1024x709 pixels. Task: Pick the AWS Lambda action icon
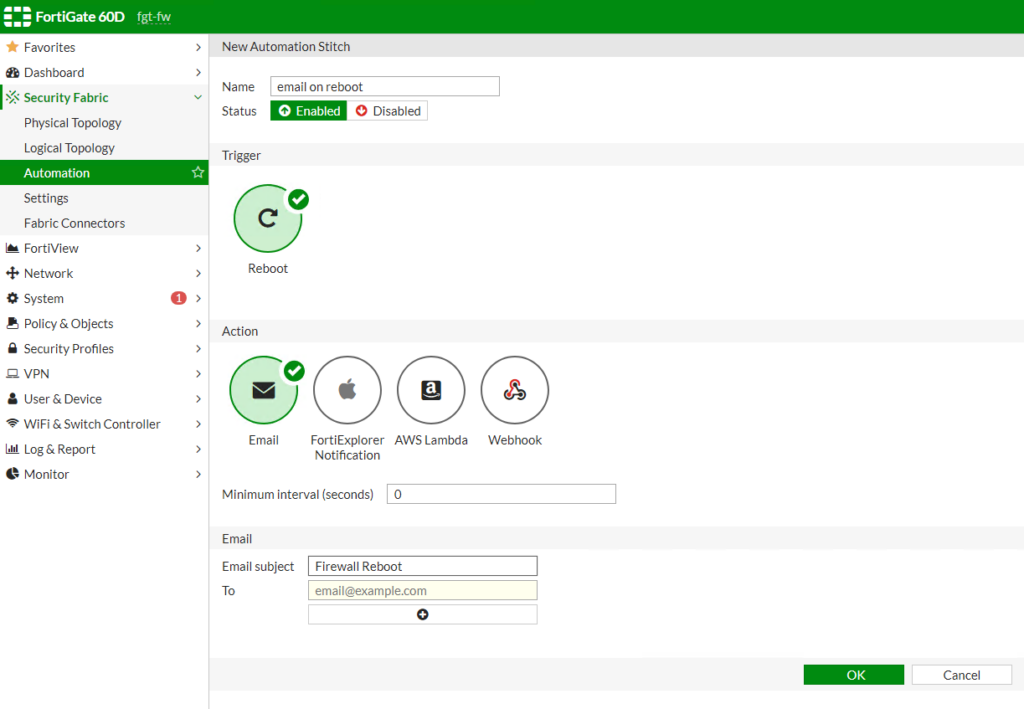[431, 391]
